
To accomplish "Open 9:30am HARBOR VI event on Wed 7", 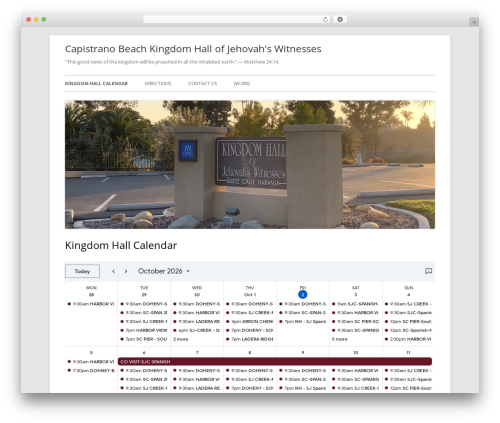I will (197, 379).
